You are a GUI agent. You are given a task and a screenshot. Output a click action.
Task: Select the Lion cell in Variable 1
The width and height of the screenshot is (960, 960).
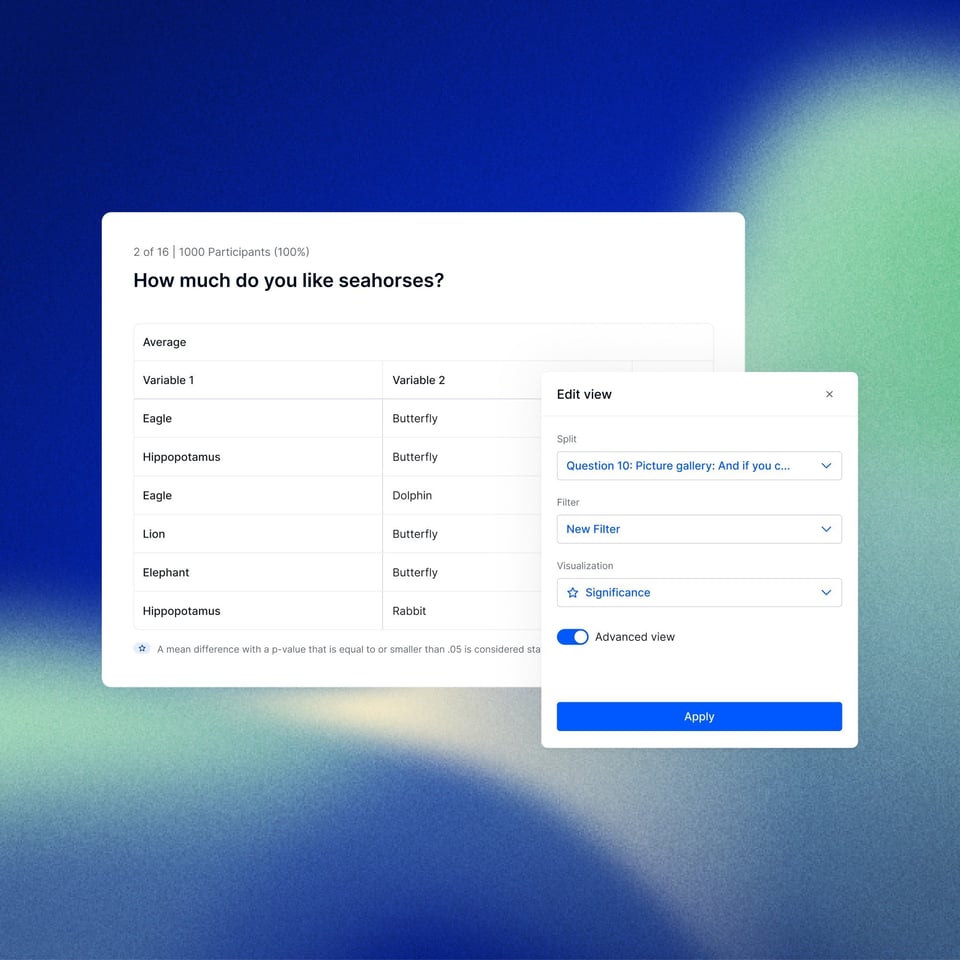coord(154,534)
